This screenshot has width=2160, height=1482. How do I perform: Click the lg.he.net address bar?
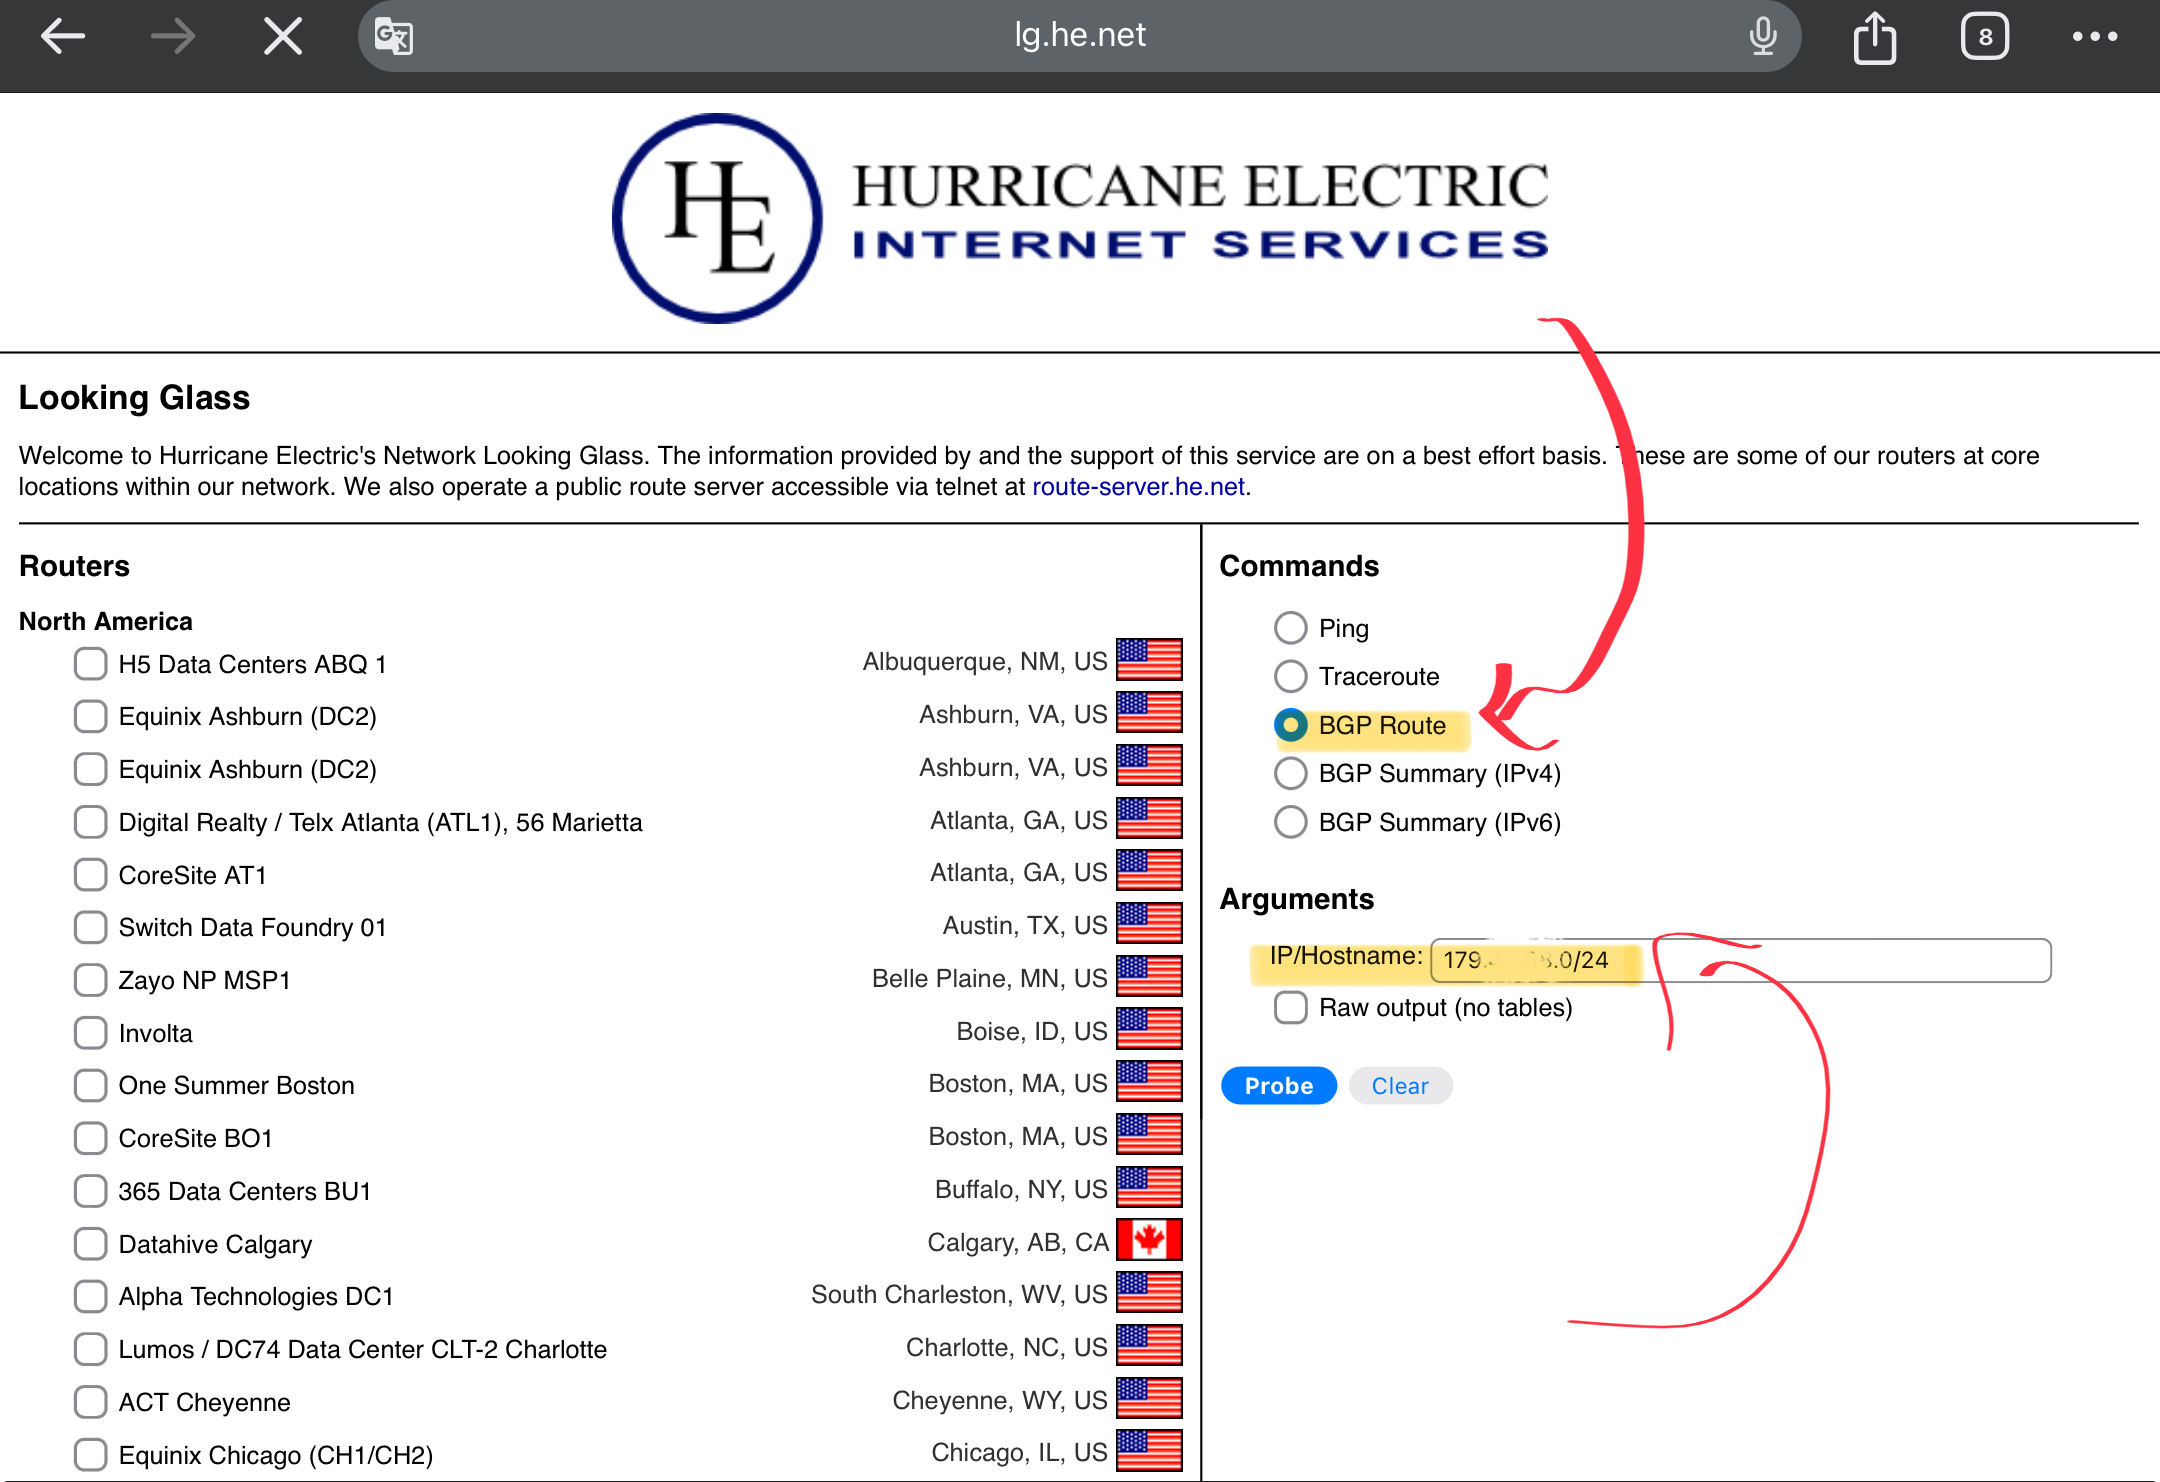pos(1080,36)
